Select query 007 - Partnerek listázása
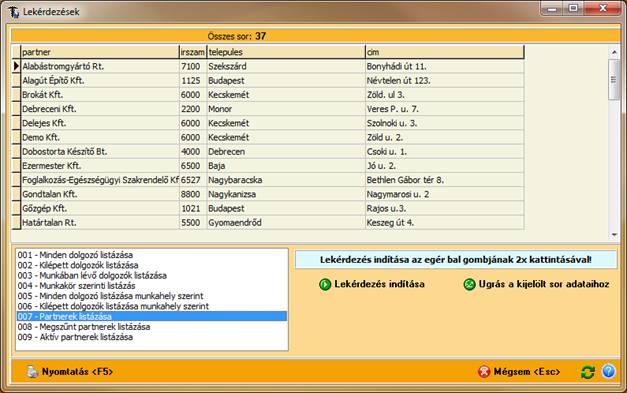627x393 pixels. click(152, 317)
